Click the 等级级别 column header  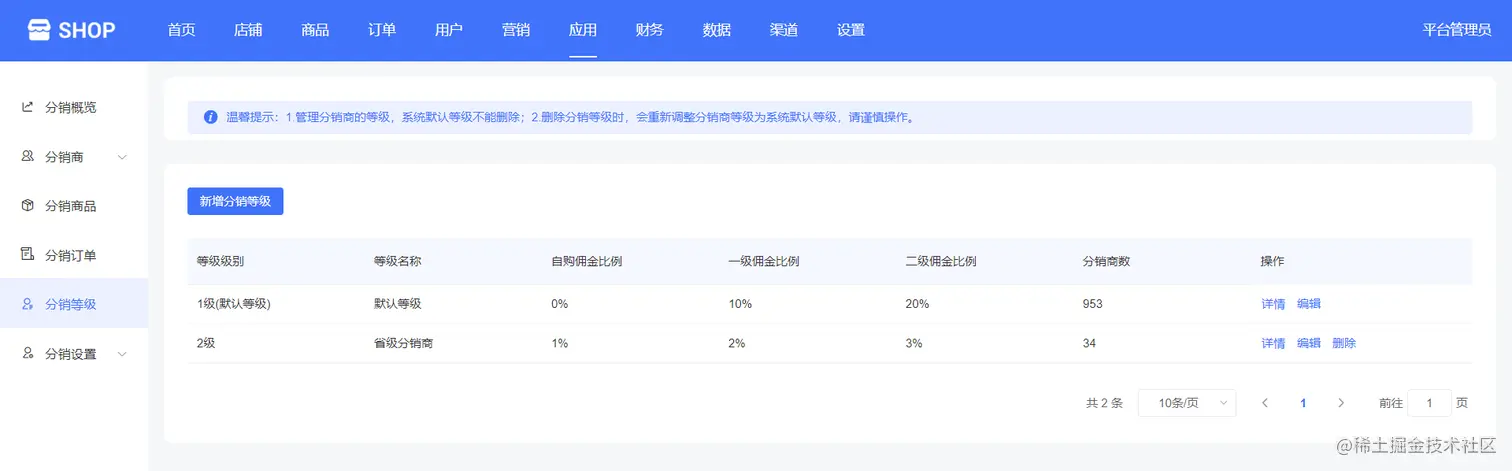pos(221,262)
